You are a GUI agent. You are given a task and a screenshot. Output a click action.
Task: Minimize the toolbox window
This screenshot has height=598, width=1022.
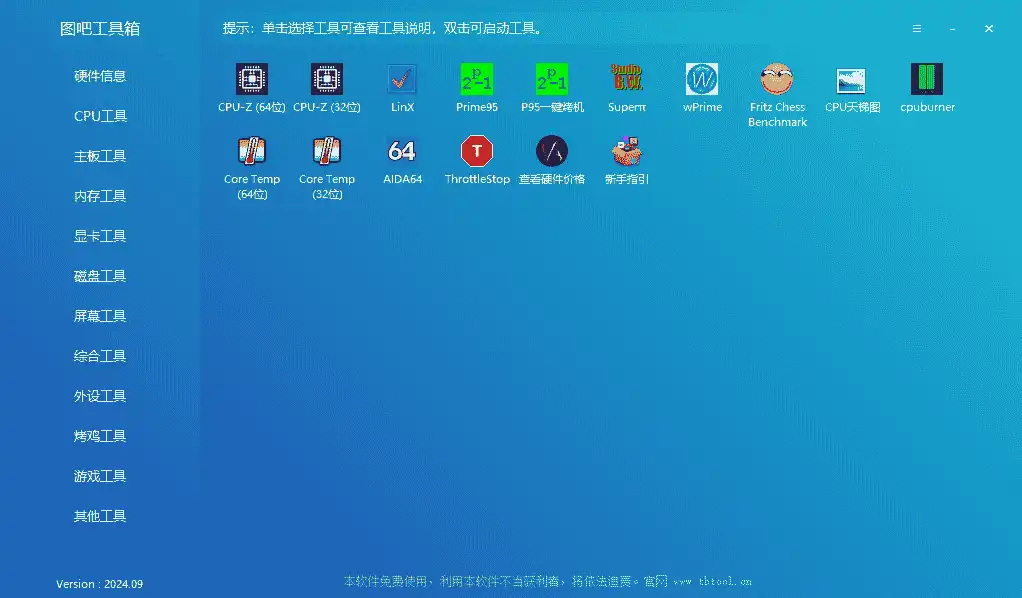952,29
